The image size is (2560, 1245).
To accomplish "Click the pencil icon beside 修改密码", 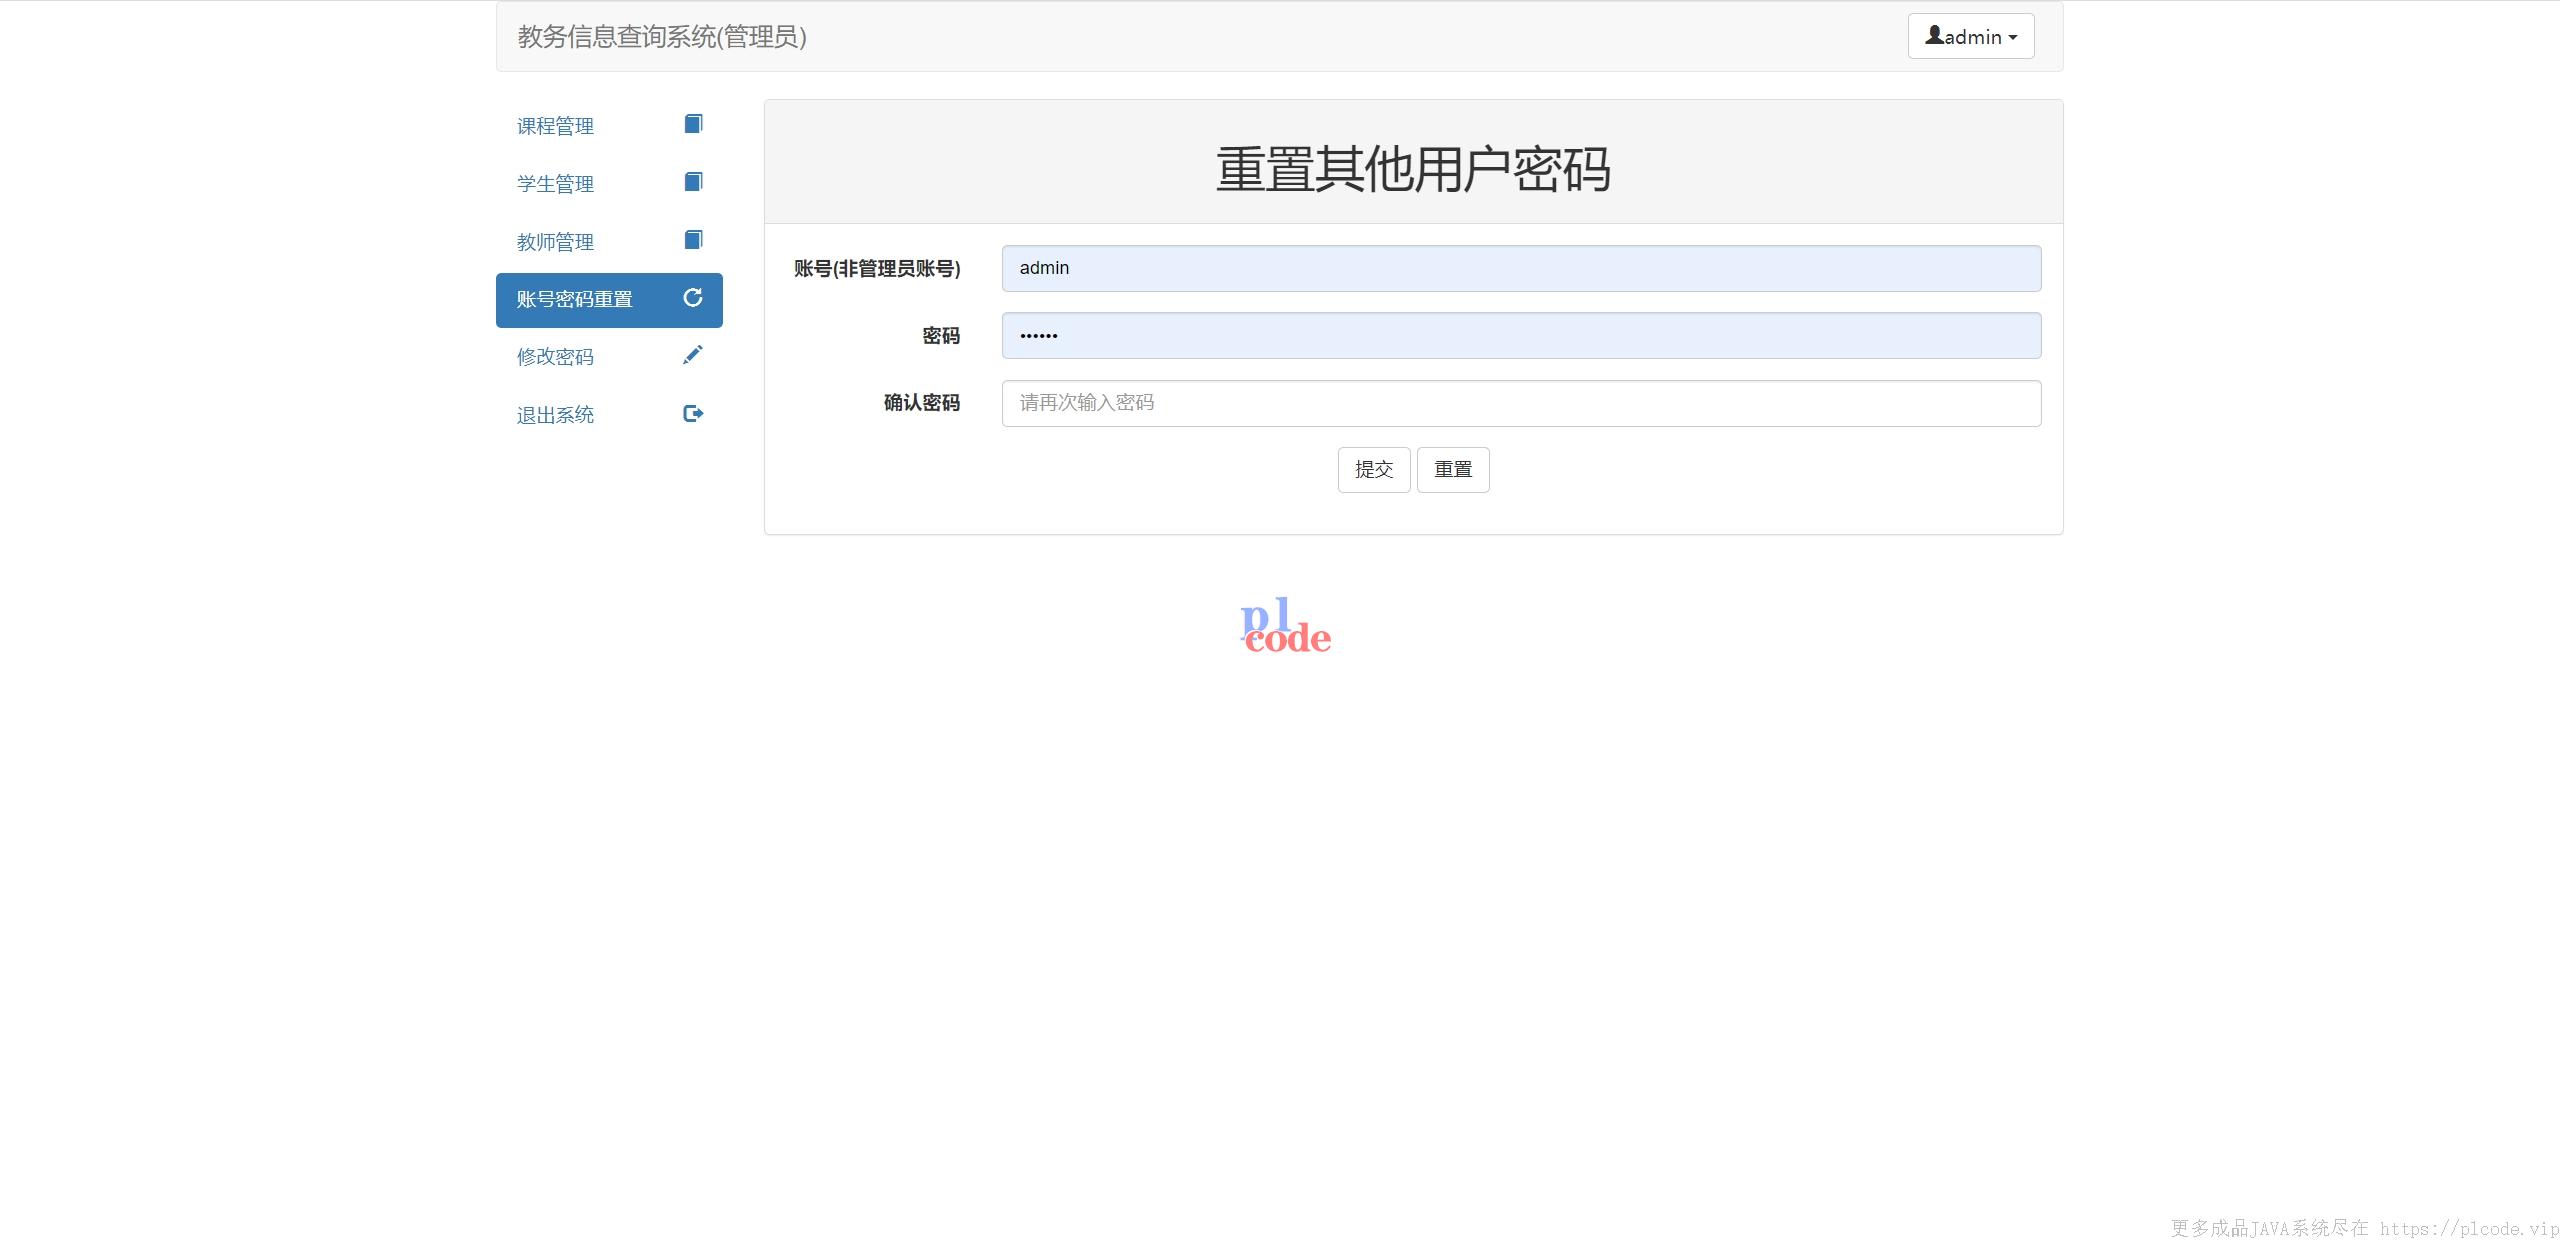I will coord(693,355).
